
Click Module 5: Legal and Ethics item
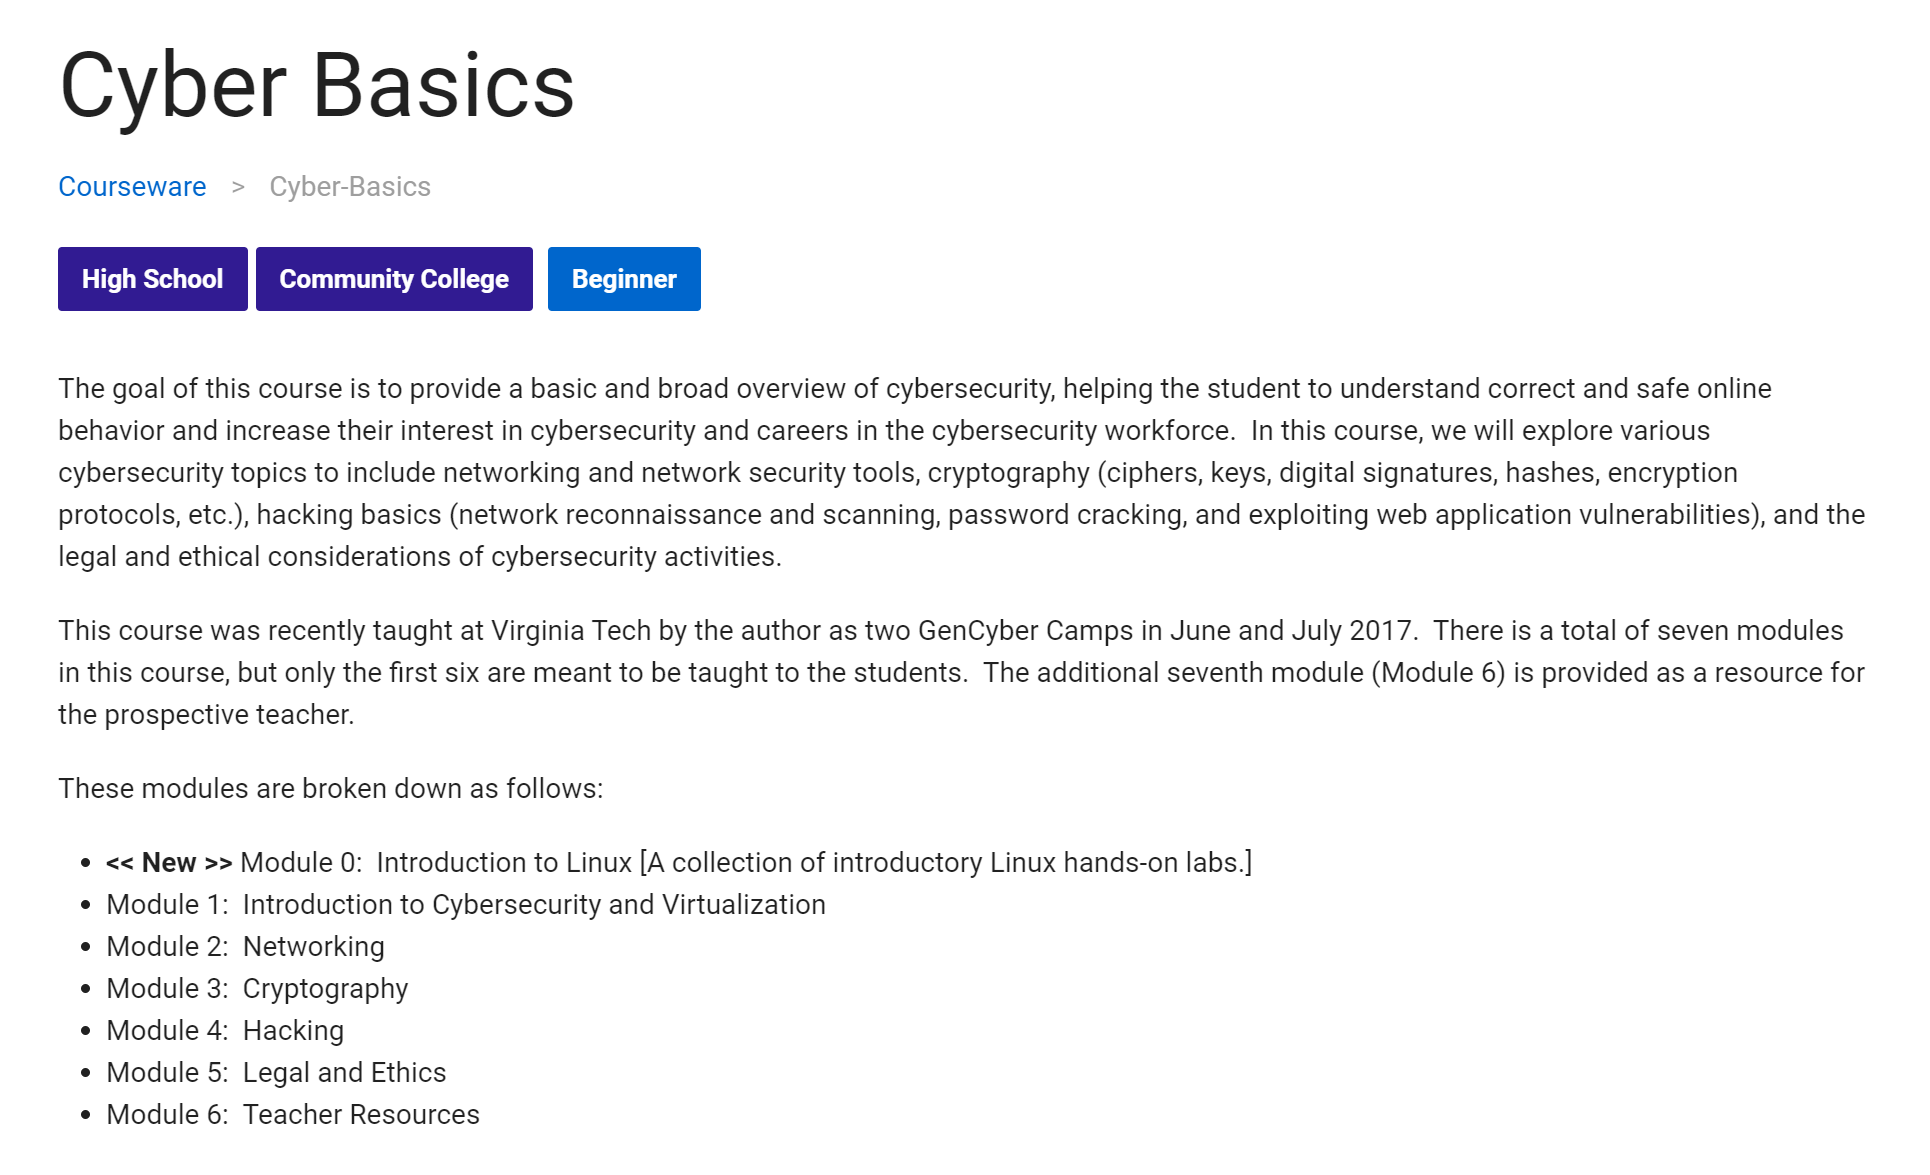pos(276,1073)
